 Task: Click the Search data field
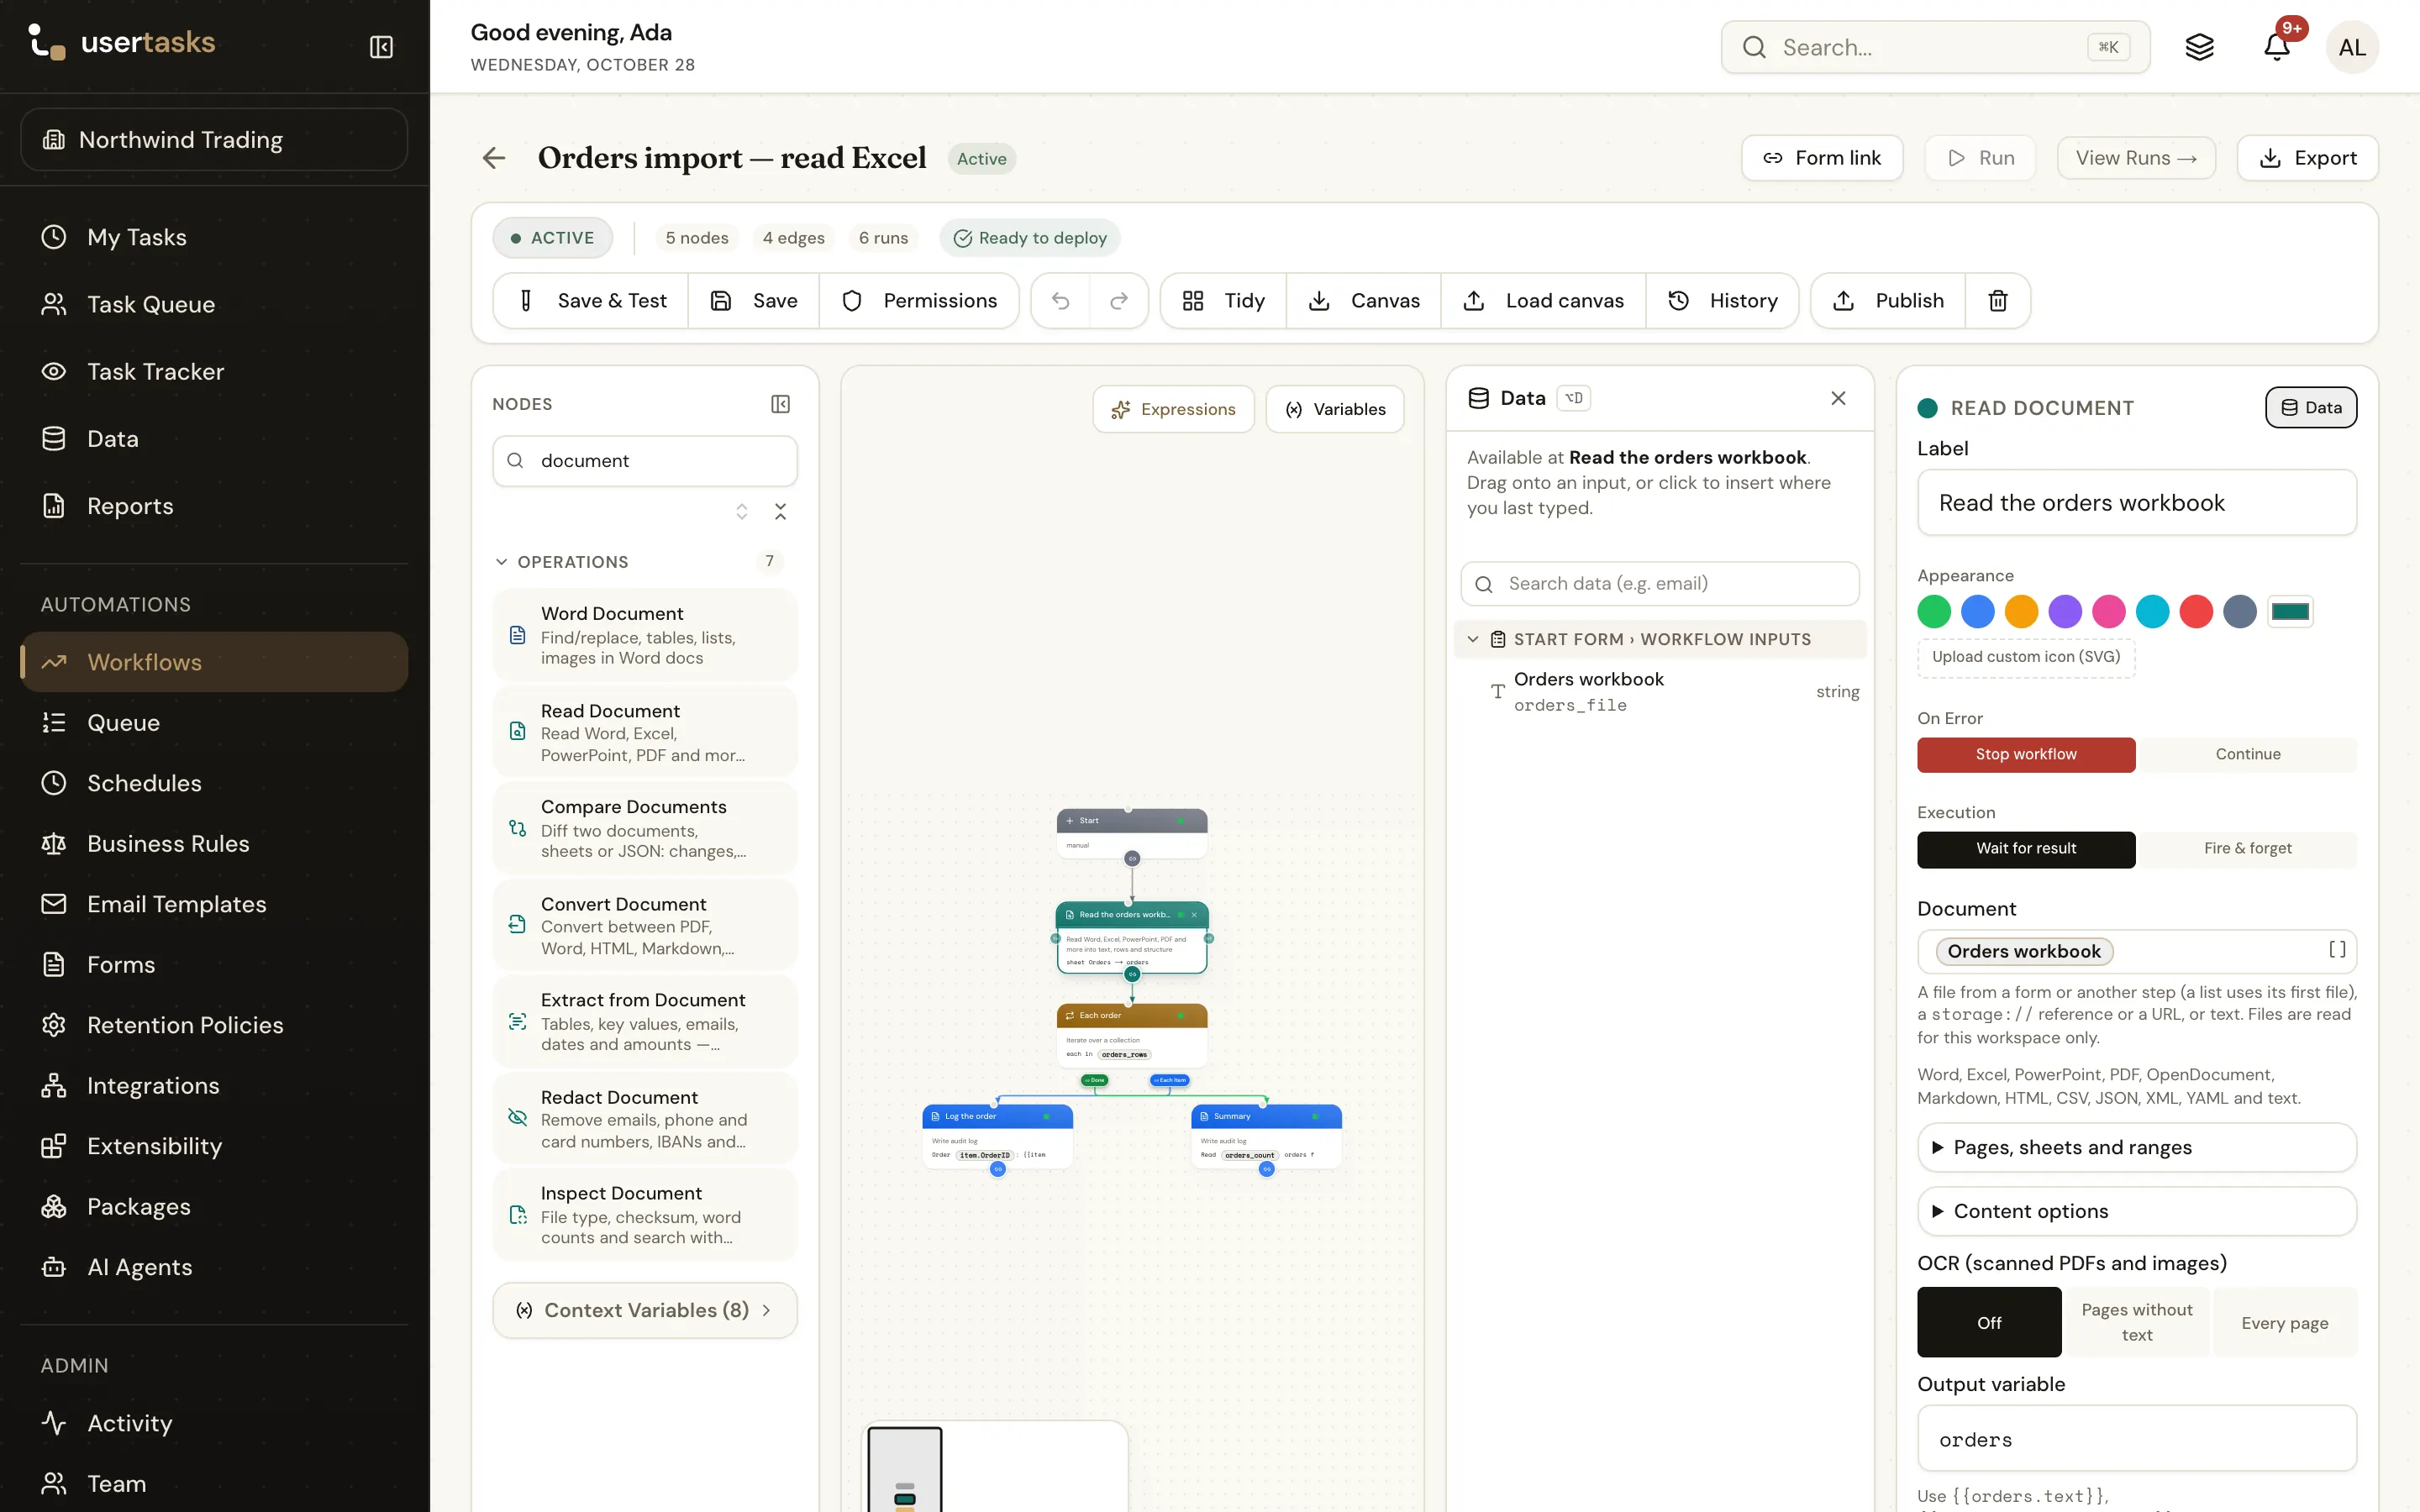pos(1659,584)
